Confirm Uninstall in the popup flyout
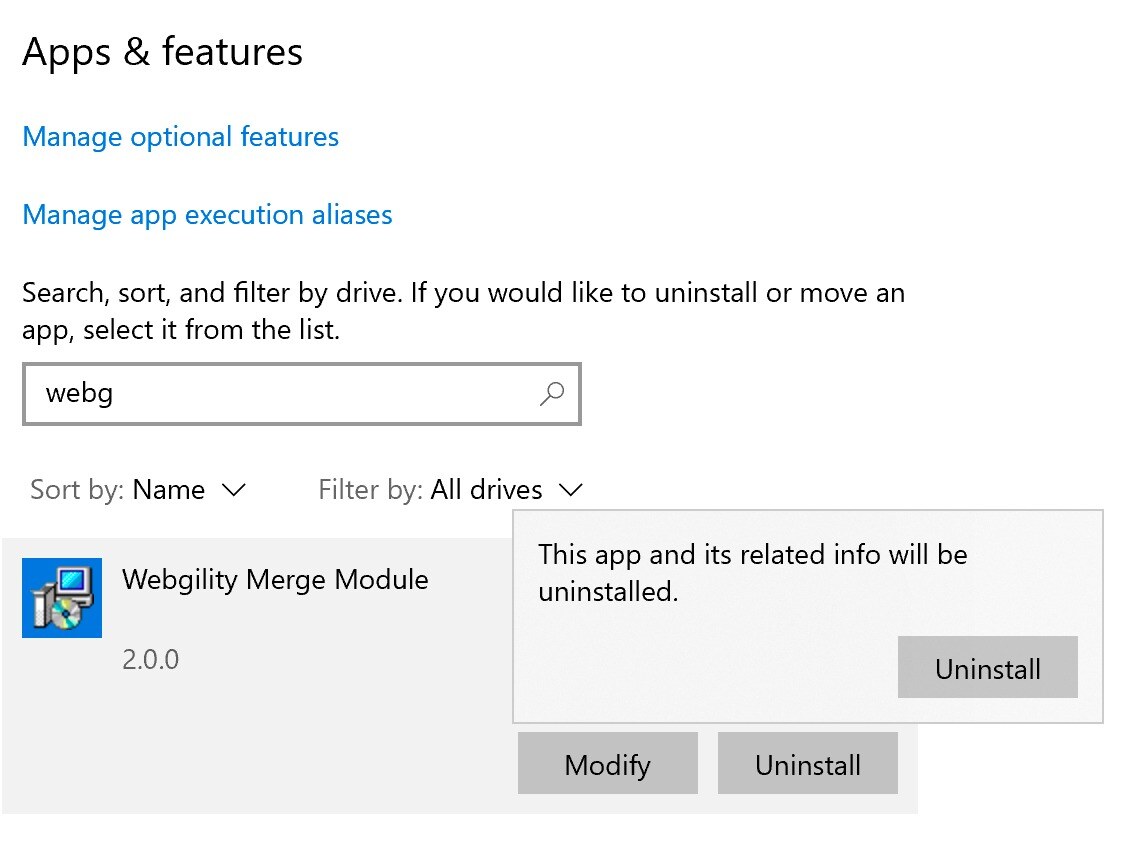The width and height of the screenshot is (1141, 857). [x=987, y=667]
